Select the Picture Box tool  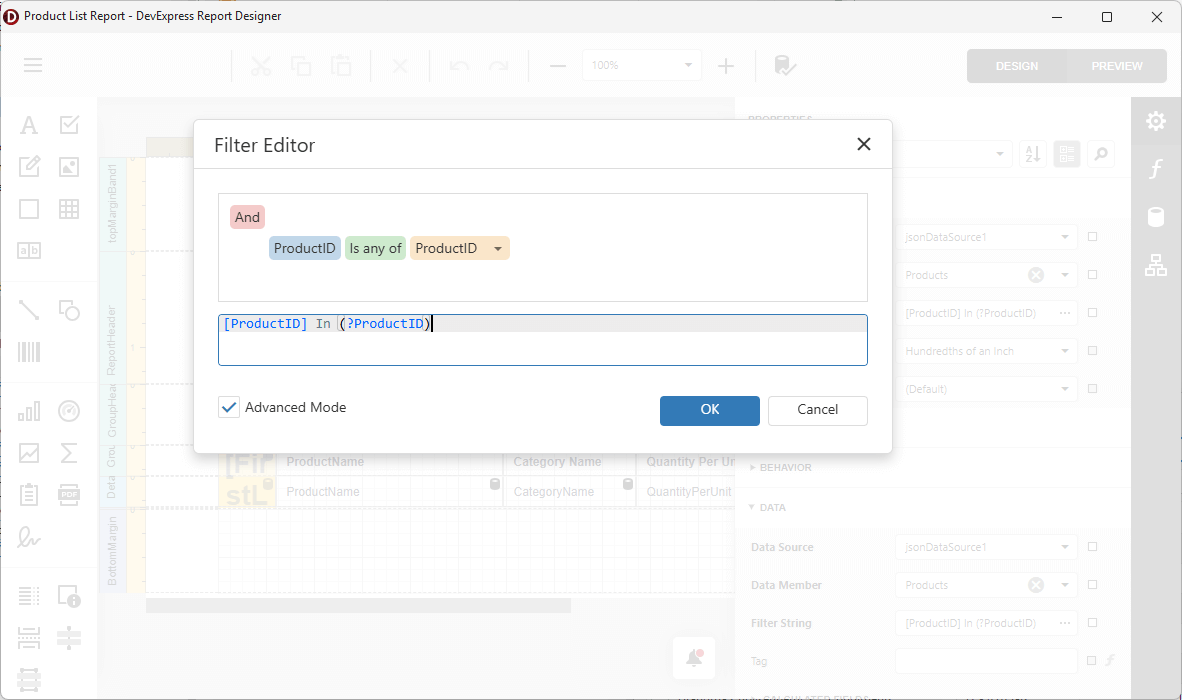(68, 166)
